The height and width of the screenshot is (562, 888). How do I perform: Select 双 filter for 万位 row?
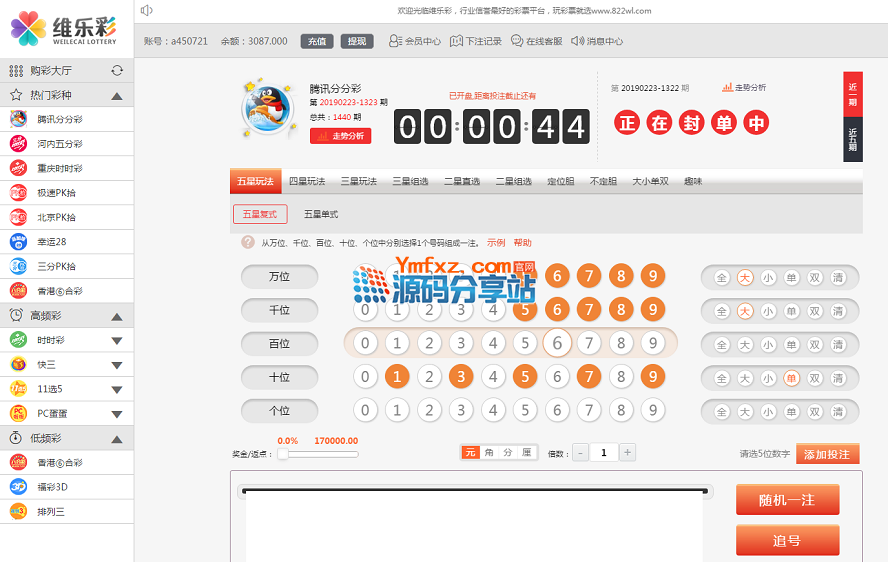click(814, 278)
